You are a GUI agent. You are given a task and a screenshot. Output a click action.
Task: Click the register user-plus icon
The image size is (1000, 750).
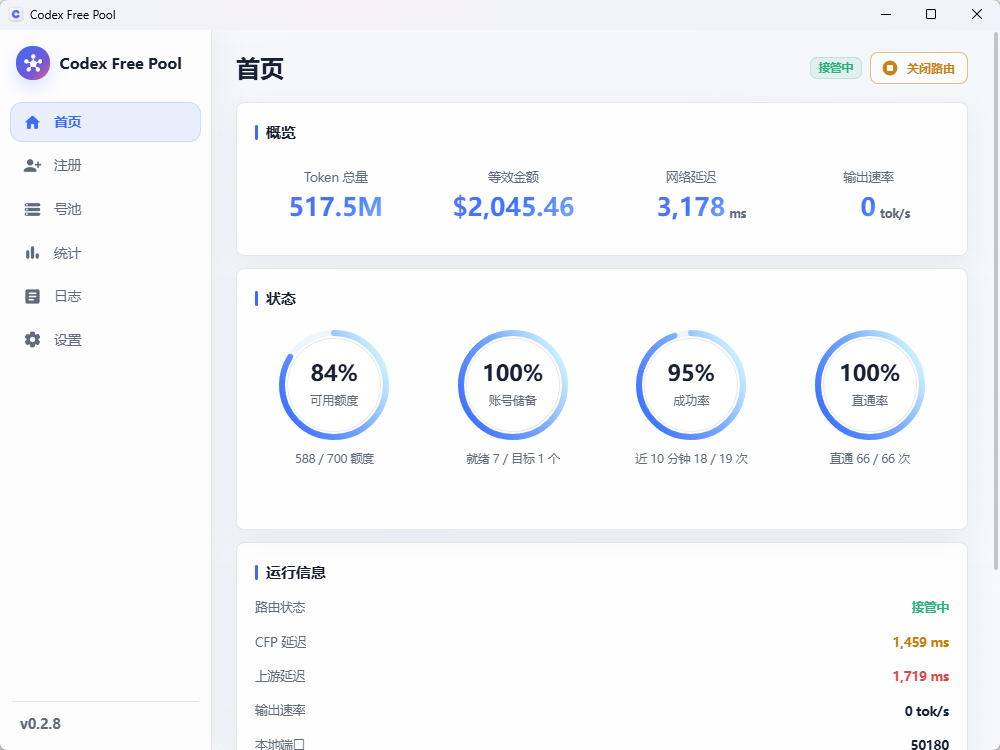point(33,166)
